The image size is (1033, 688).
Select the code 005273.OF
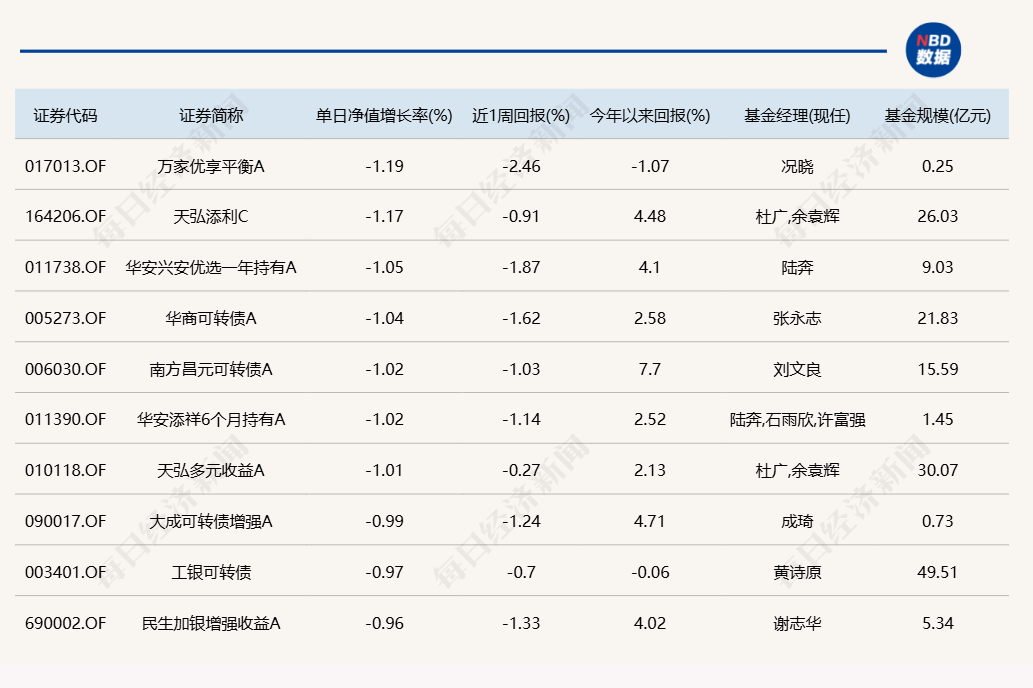click(x=65, y=318)
